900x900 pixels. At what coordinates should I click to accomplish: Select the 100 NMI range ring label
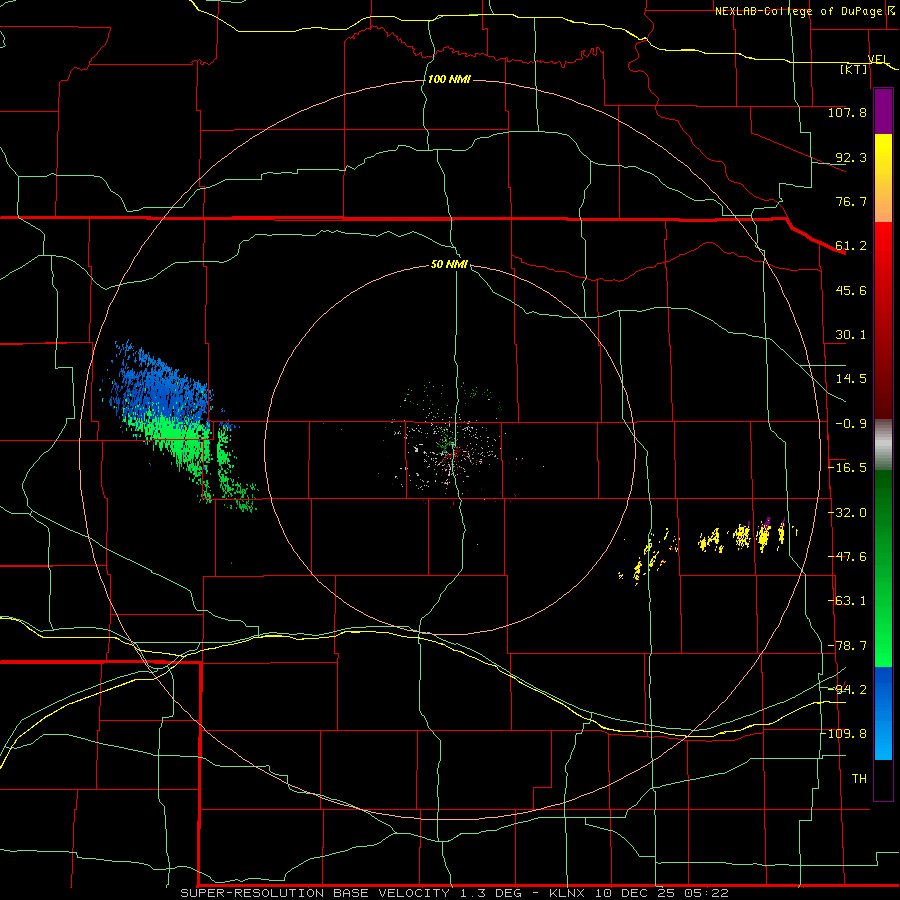tap(449, 79)
